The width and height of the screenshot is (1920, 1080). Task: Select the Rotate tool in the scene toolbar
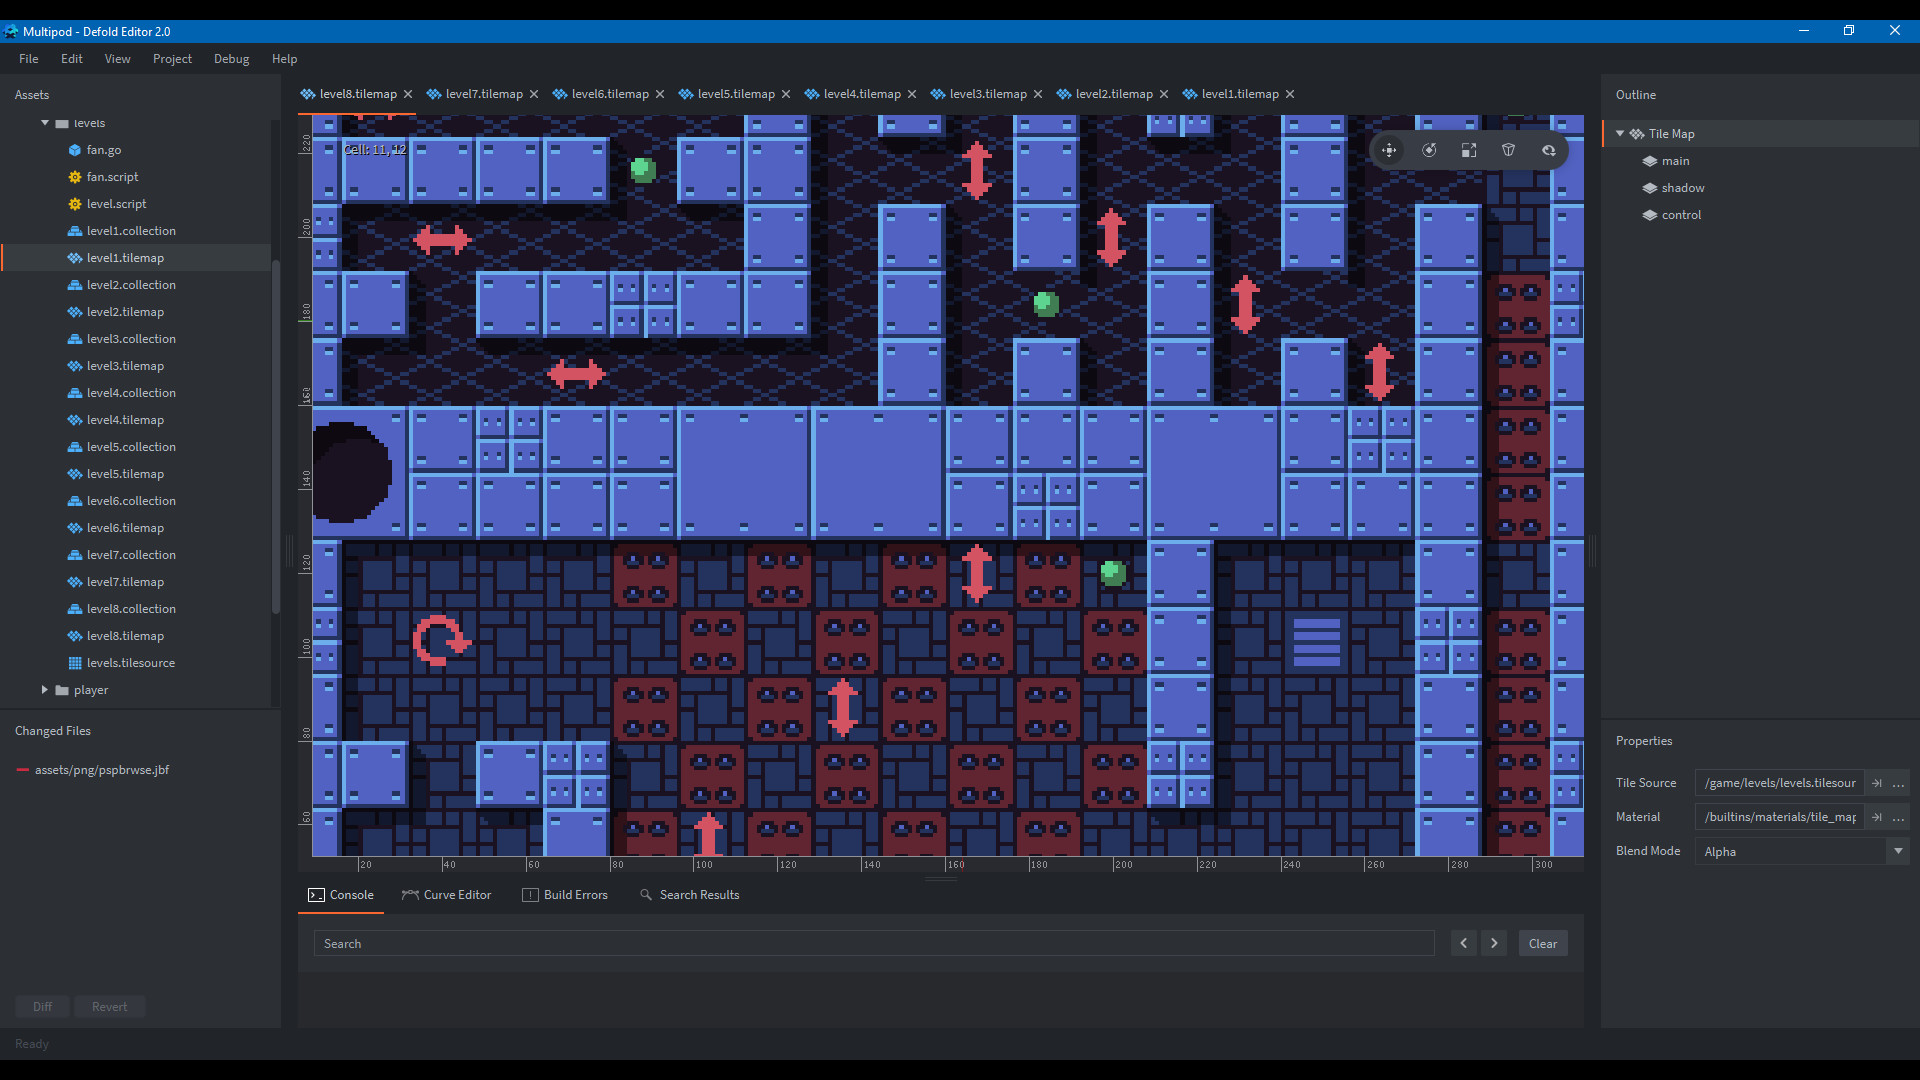point(1429,150)
